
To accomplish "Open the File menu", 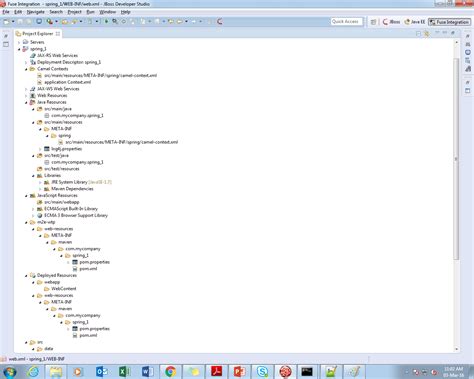I will [6, 12].
